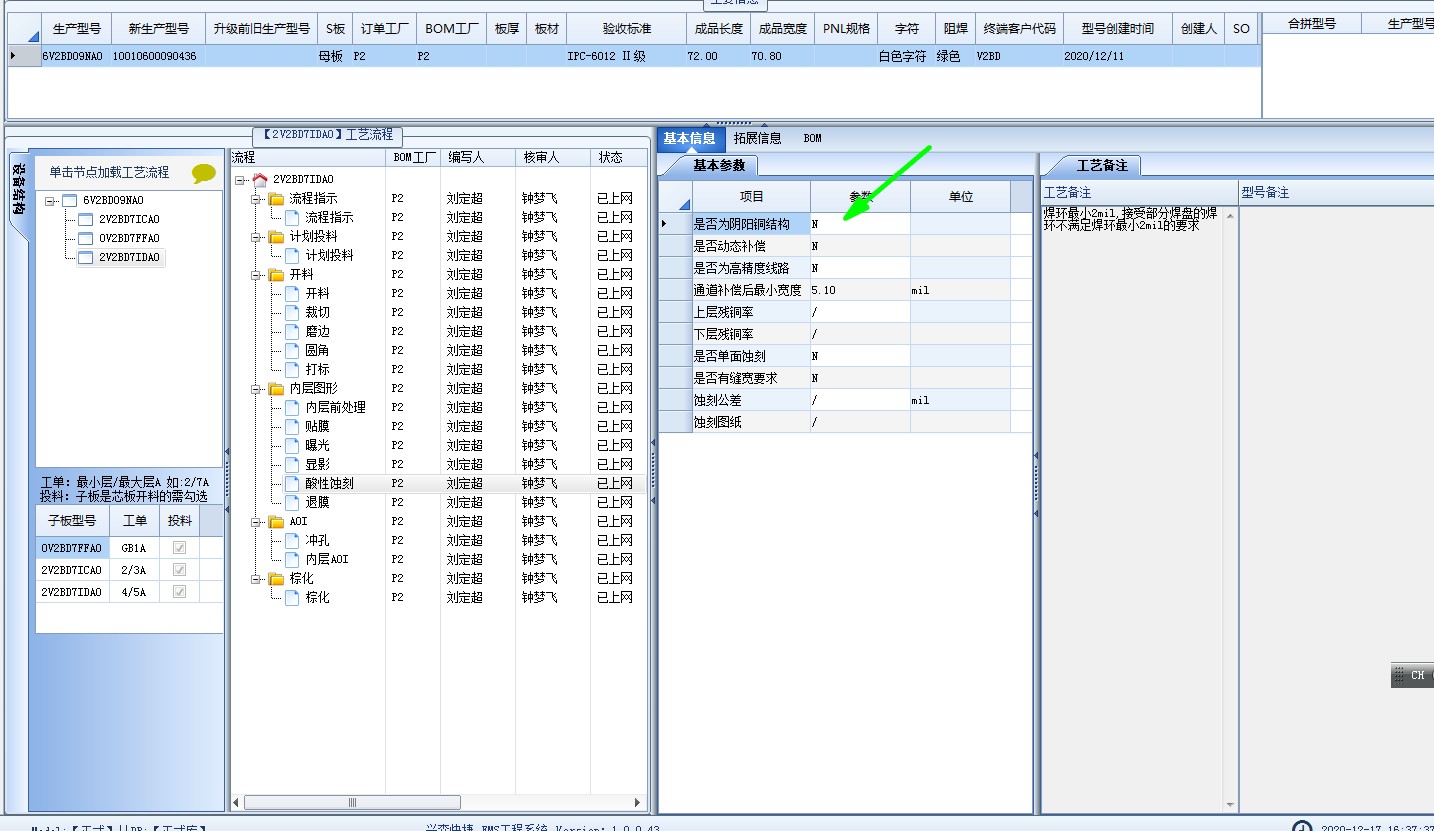Click the node icon for 2V2BD7ICA0
Viewport: 1434px width, 831px height.
85,220
